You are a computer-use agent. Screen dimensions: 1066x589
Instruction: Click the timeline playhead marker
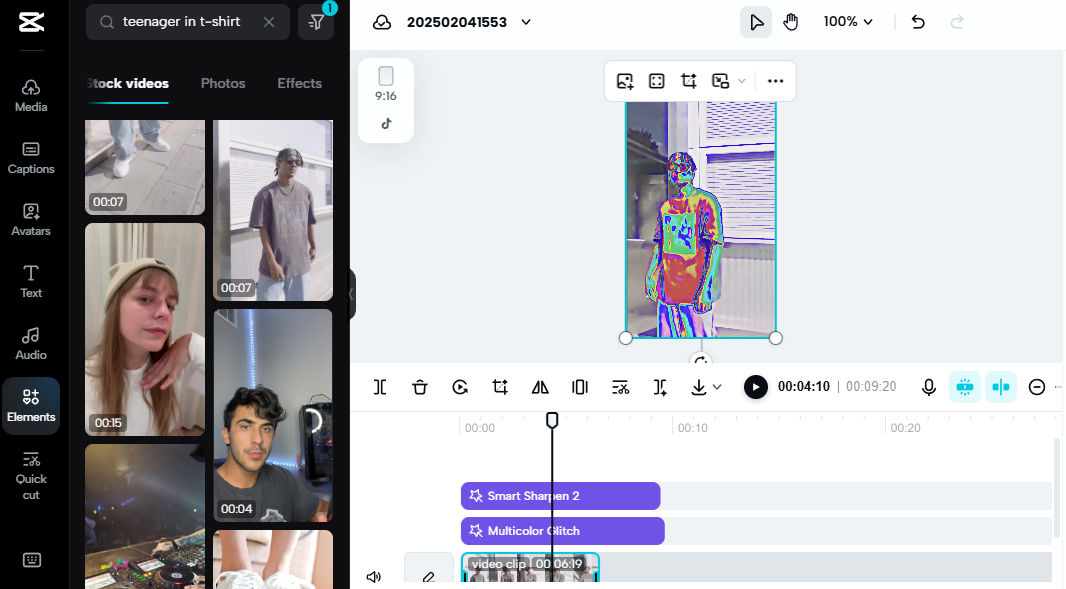(x=552, y=420)
